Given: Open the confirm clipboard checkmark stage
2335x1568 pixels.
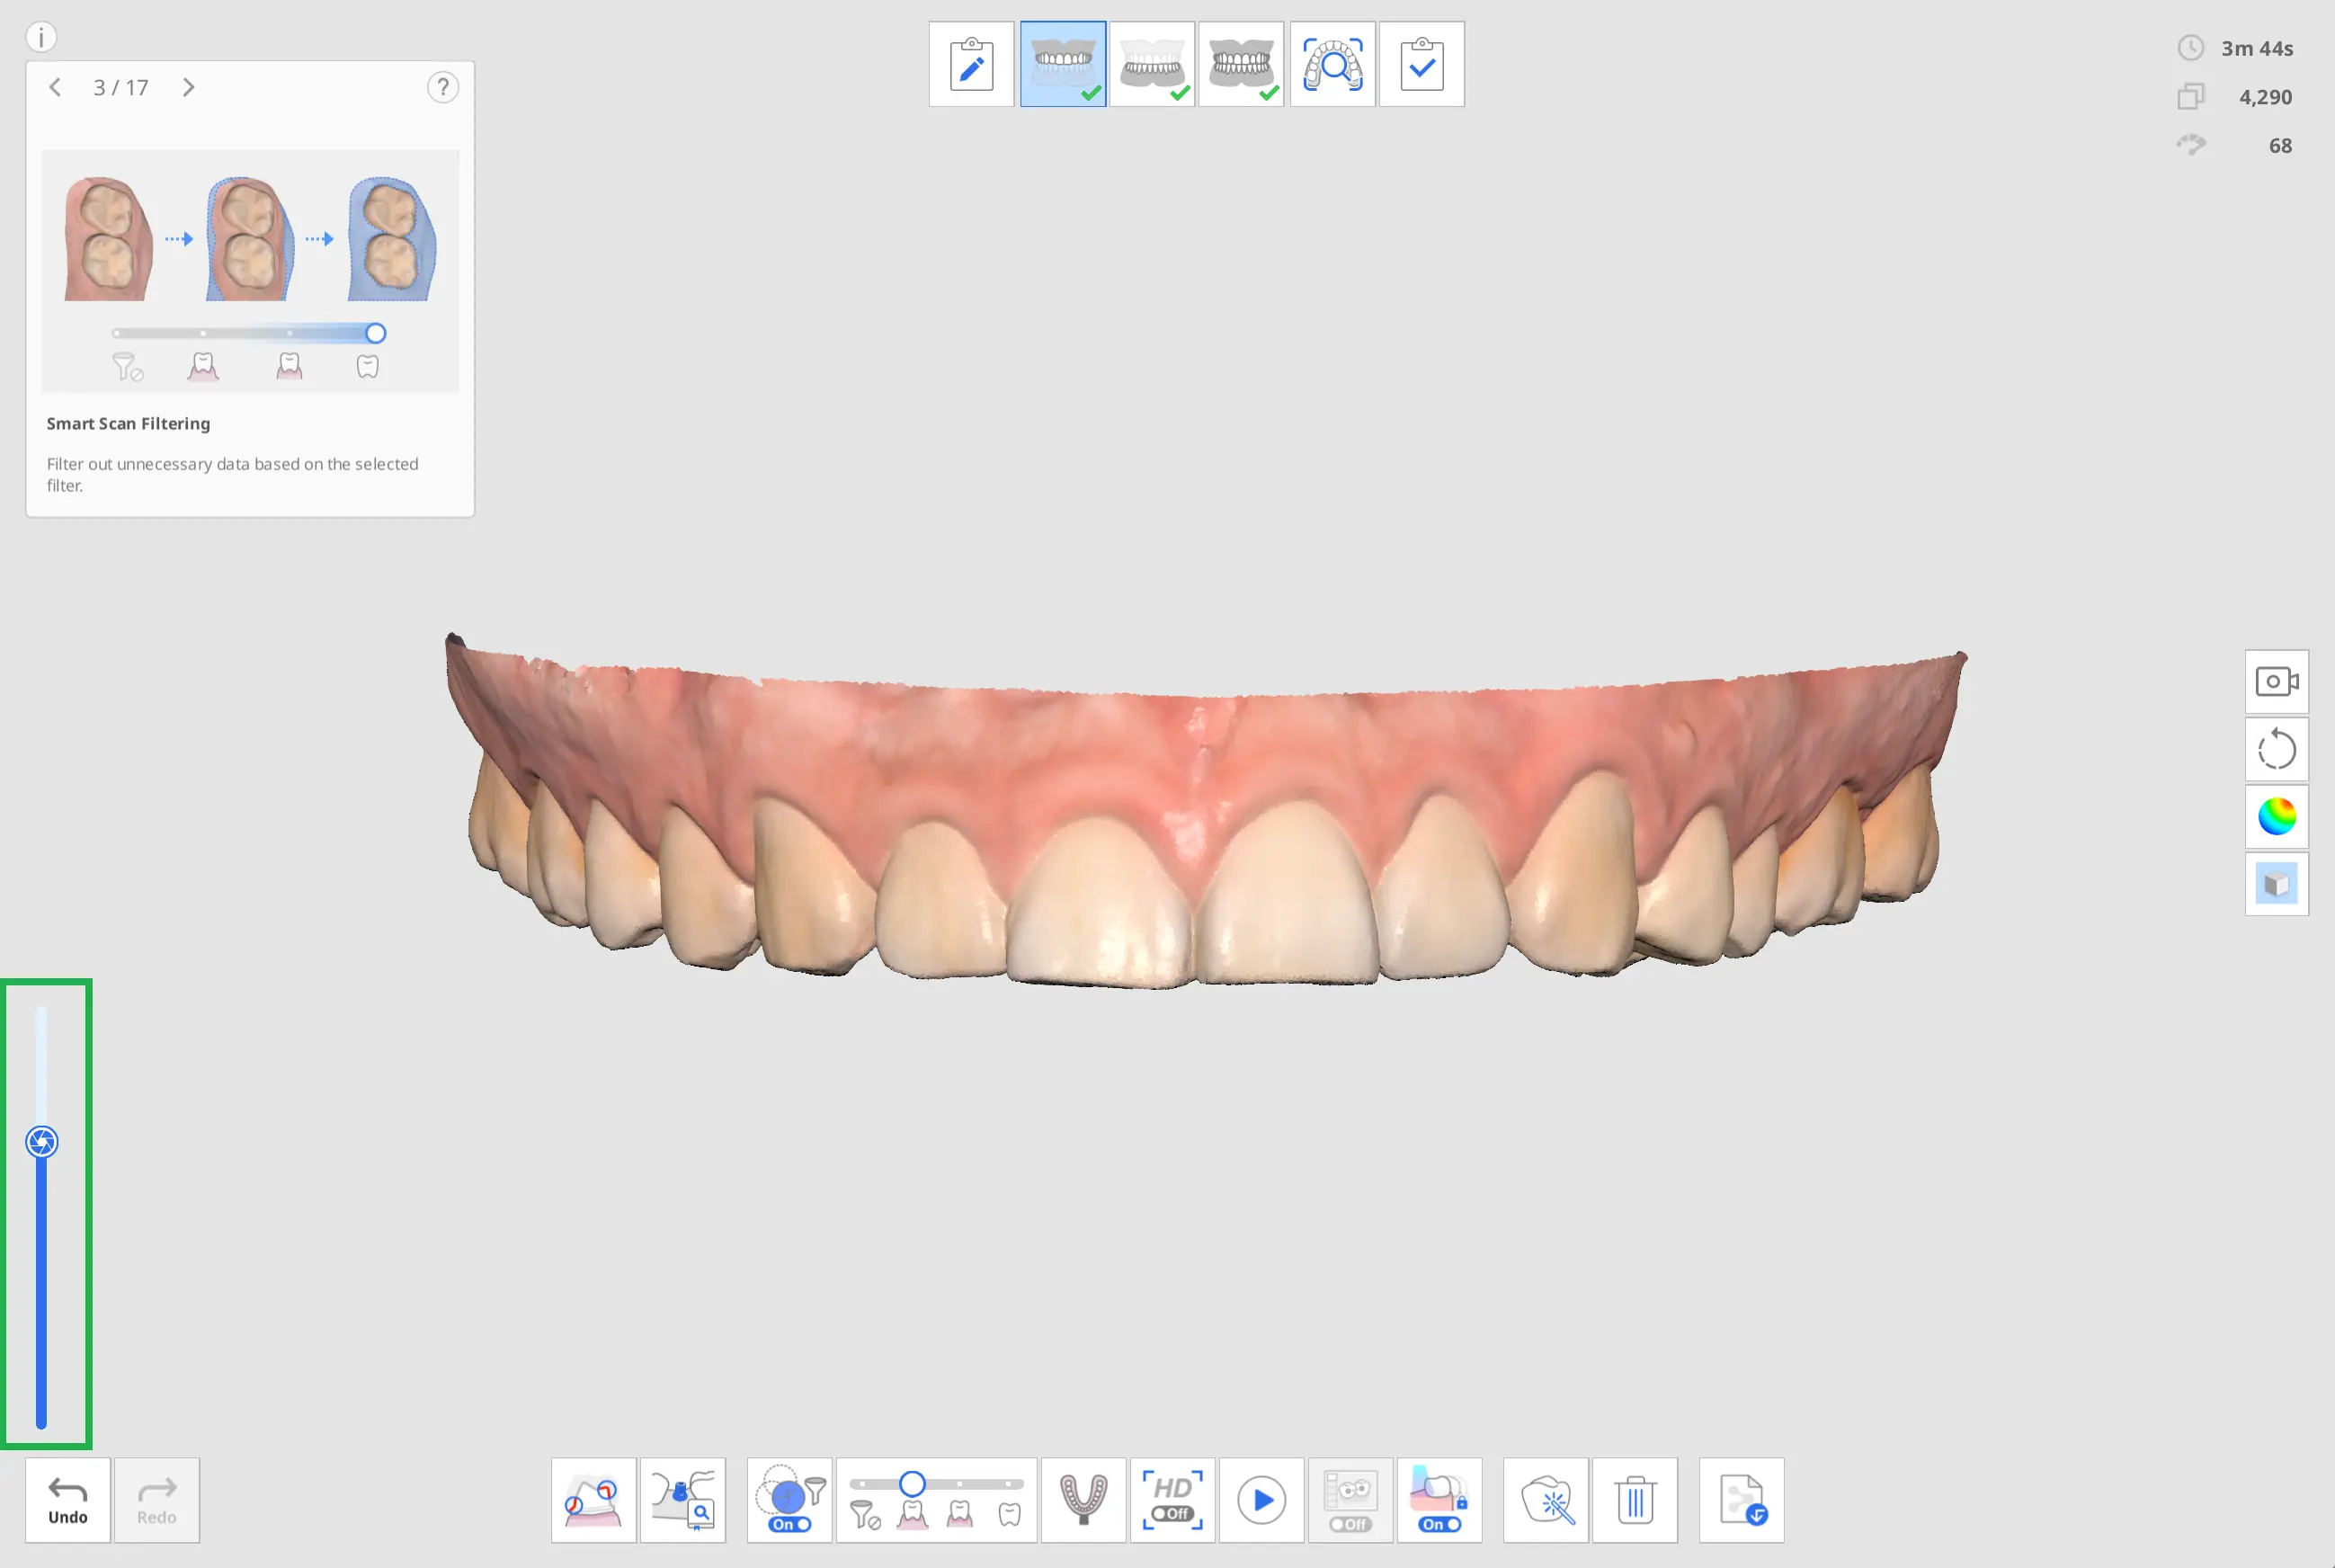Looking at the screenshot, I should coord(1421,64).
